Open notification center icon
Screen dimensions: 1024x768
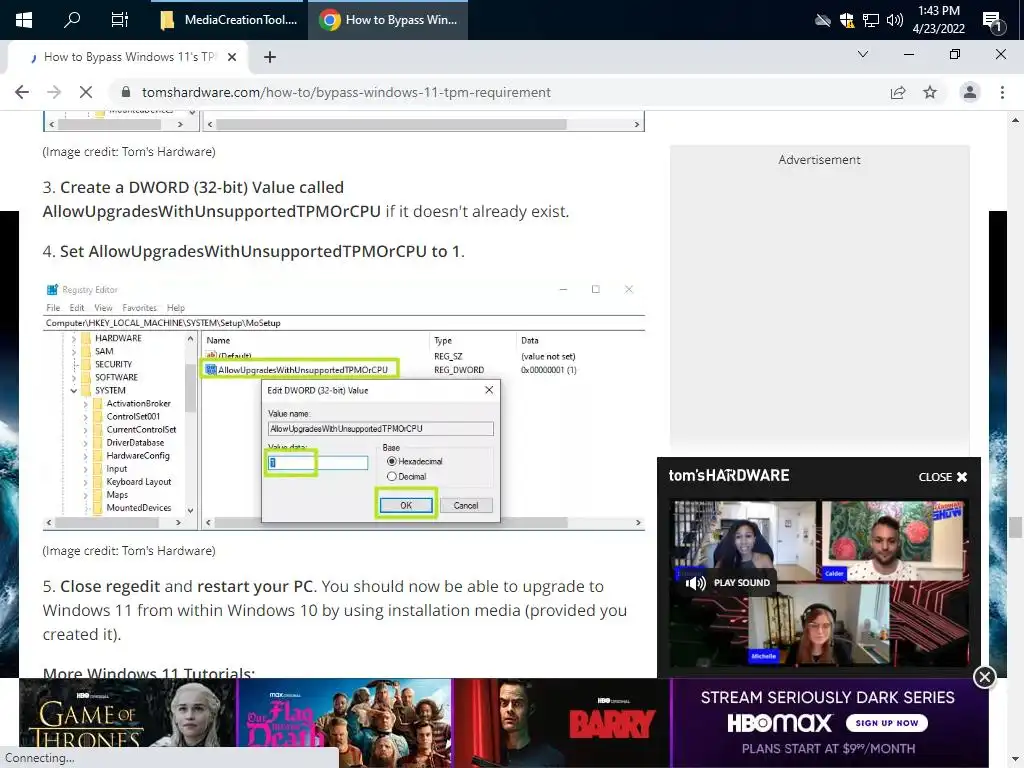[x=993, y=22]
